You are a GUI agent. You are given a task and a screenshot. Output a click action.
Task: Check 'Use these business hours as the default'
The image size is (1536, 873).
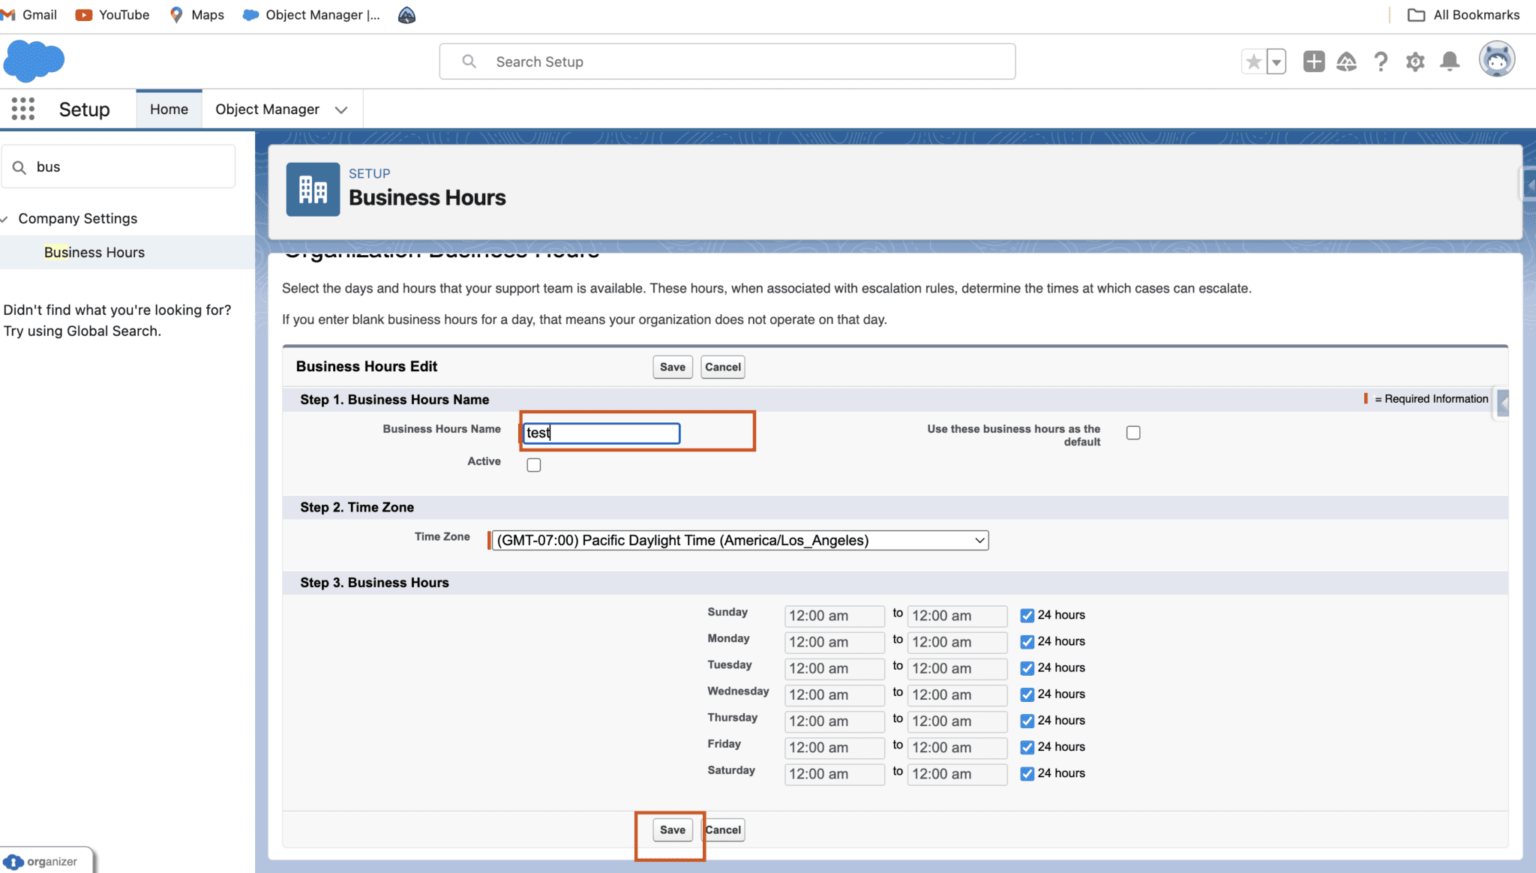[1133, 433]
